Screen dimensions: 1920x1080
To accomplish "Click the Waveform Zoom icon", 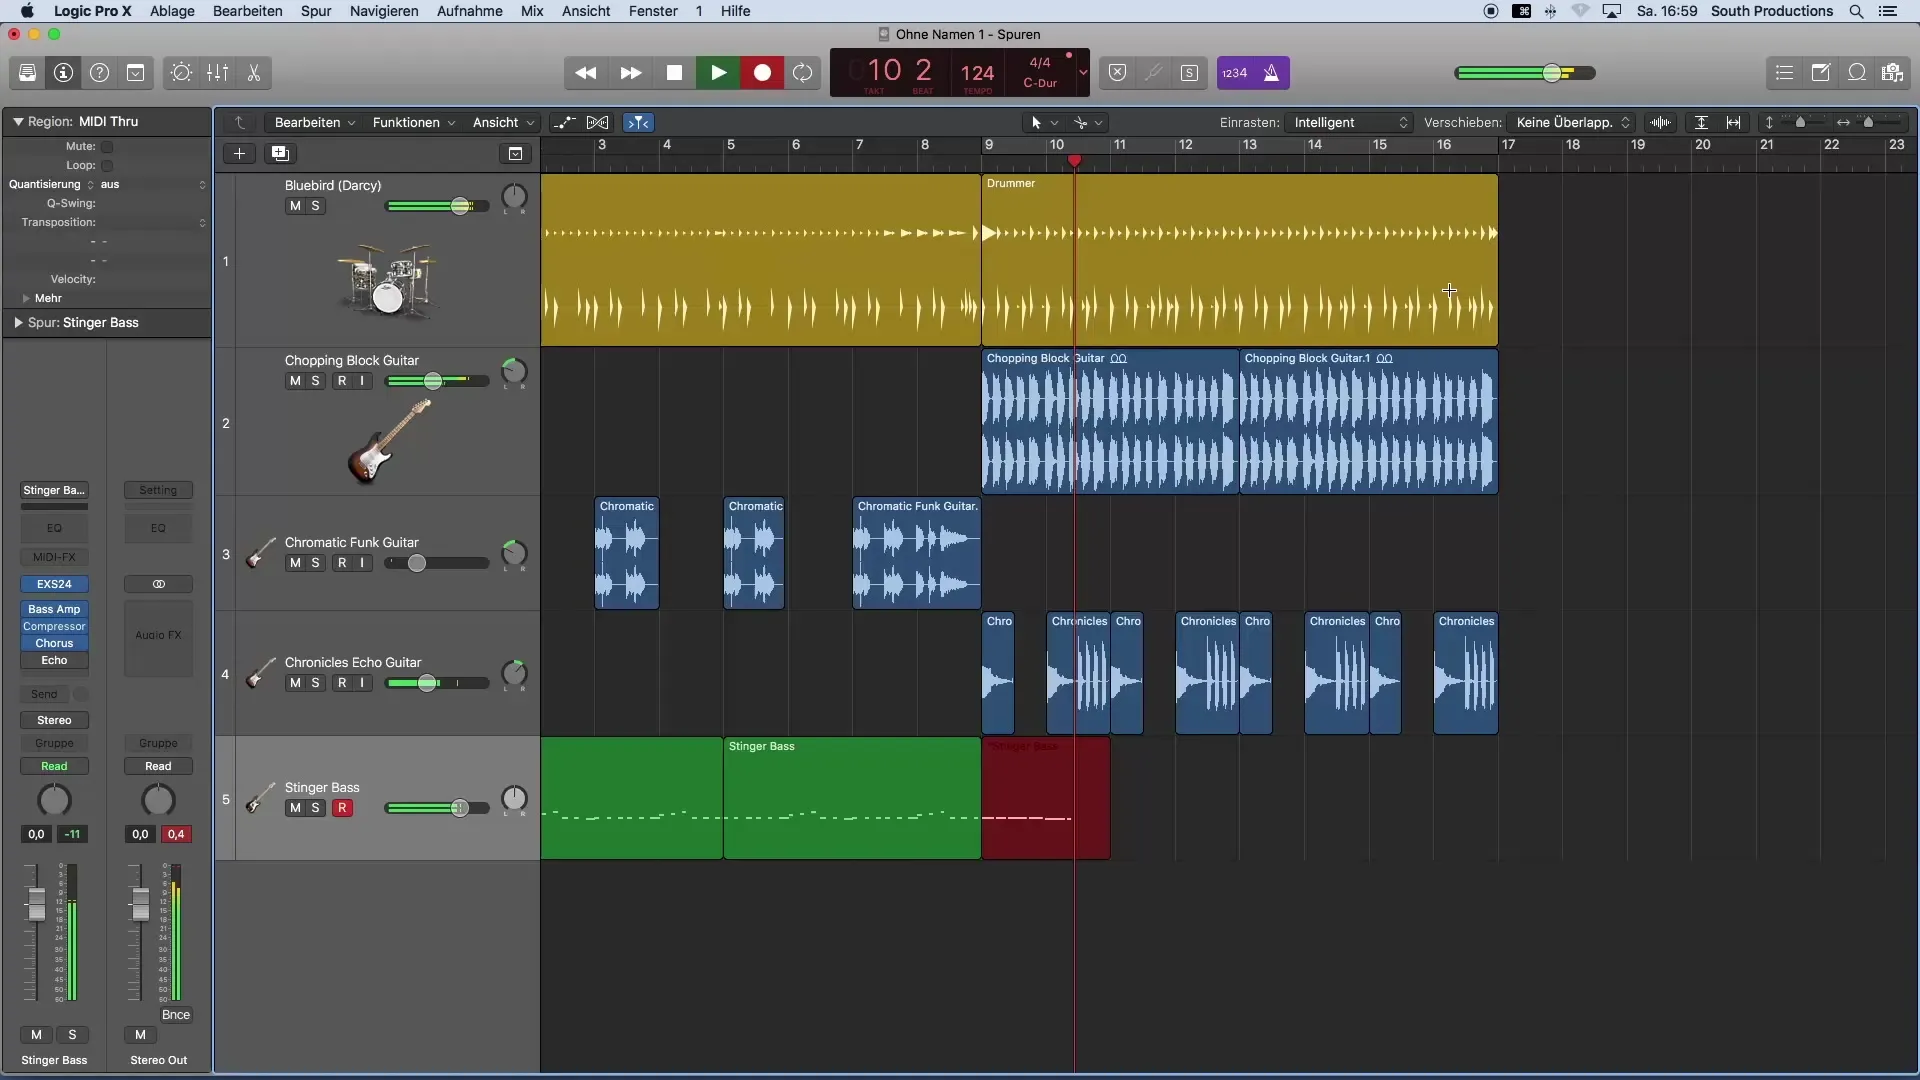I will tap(1661, 122).
